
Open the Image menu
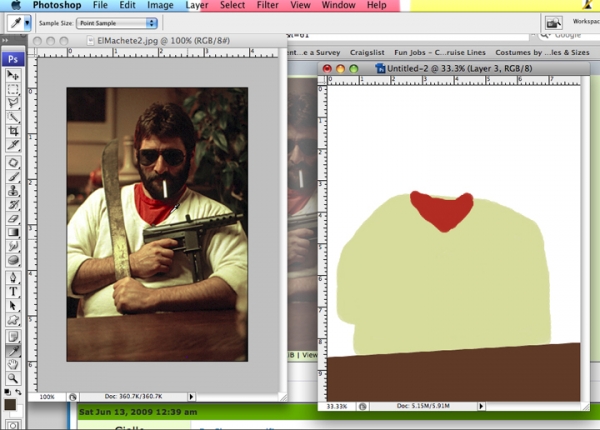(x=160, y=5)
